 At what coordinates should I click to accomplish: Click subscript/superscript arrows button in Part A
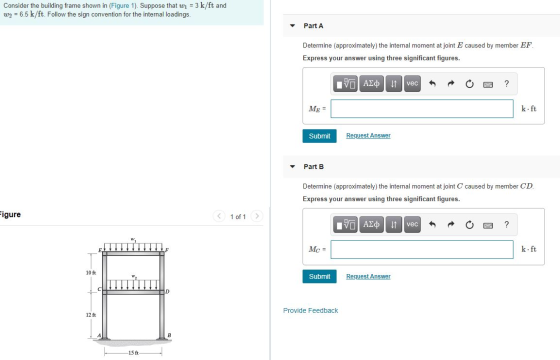394,84
